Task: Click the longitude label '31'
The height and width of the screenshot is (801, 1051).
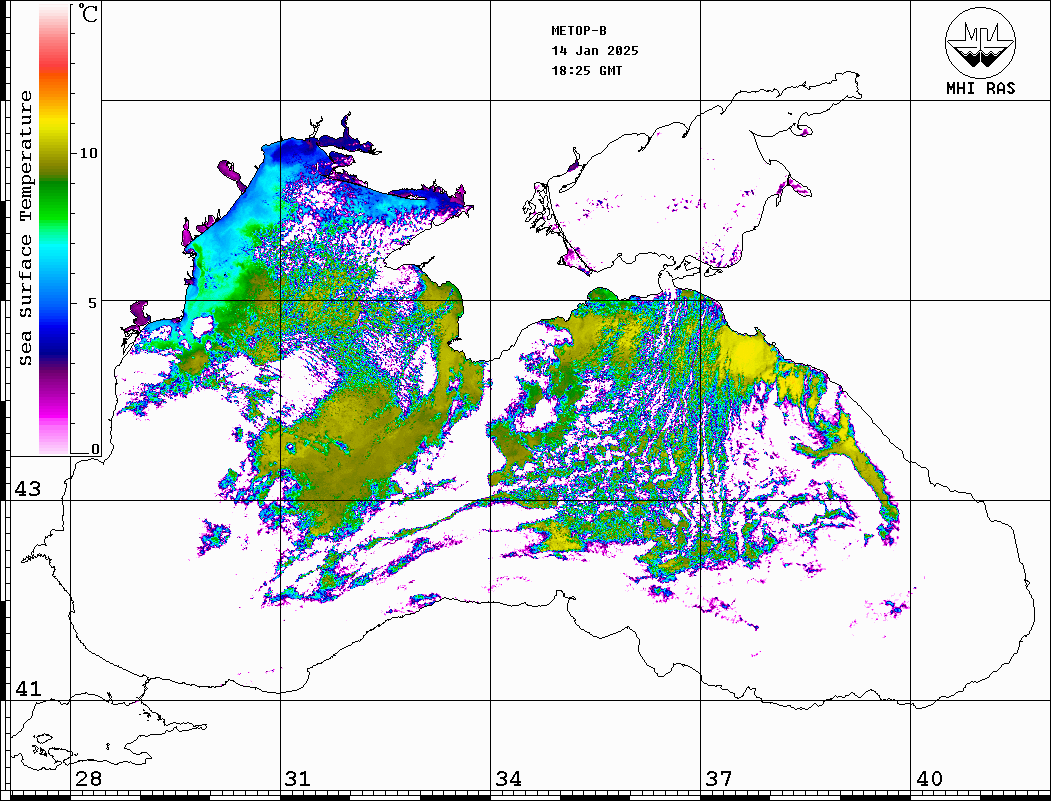Action: pyautogui.click(x=298, y=779)
